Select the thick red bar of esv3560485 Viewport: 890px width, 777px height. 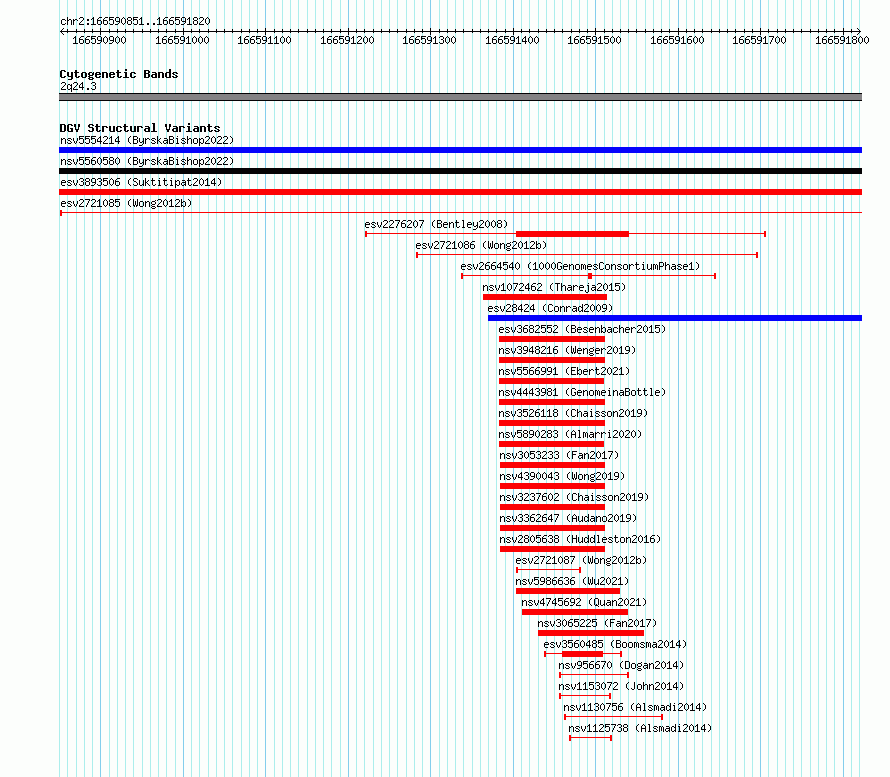click(582, 654)
